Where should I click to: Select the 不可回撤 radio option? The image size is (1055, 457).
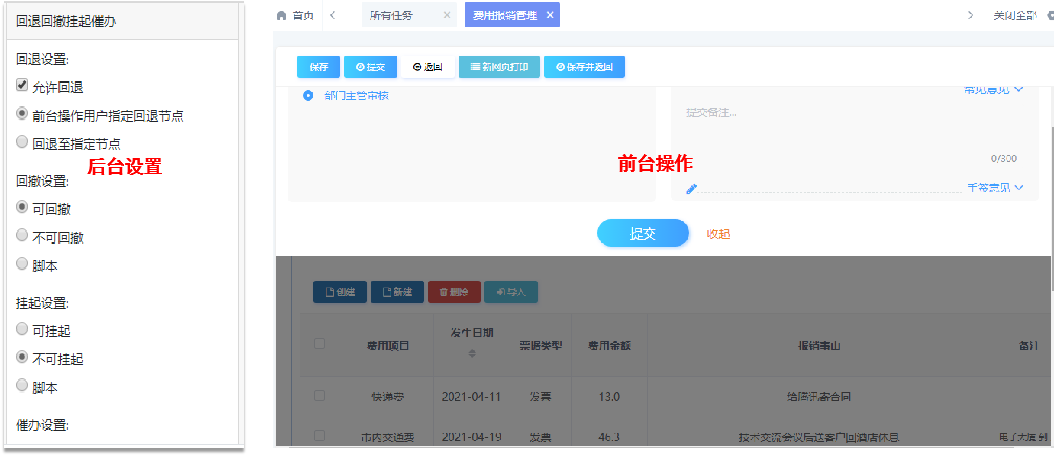pyautogui.click(x=22, y=236)
